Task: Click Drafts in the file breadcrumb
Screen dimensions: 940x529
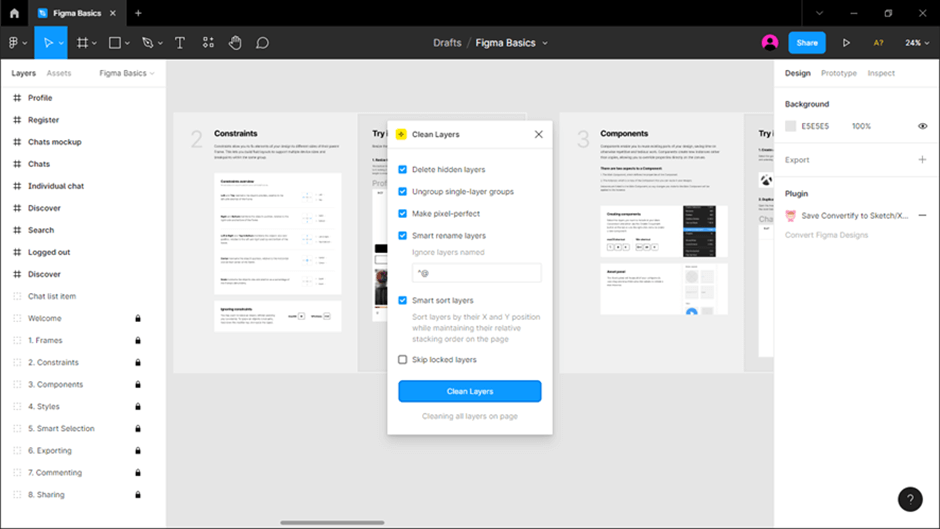Action: (x=447, y=43)
